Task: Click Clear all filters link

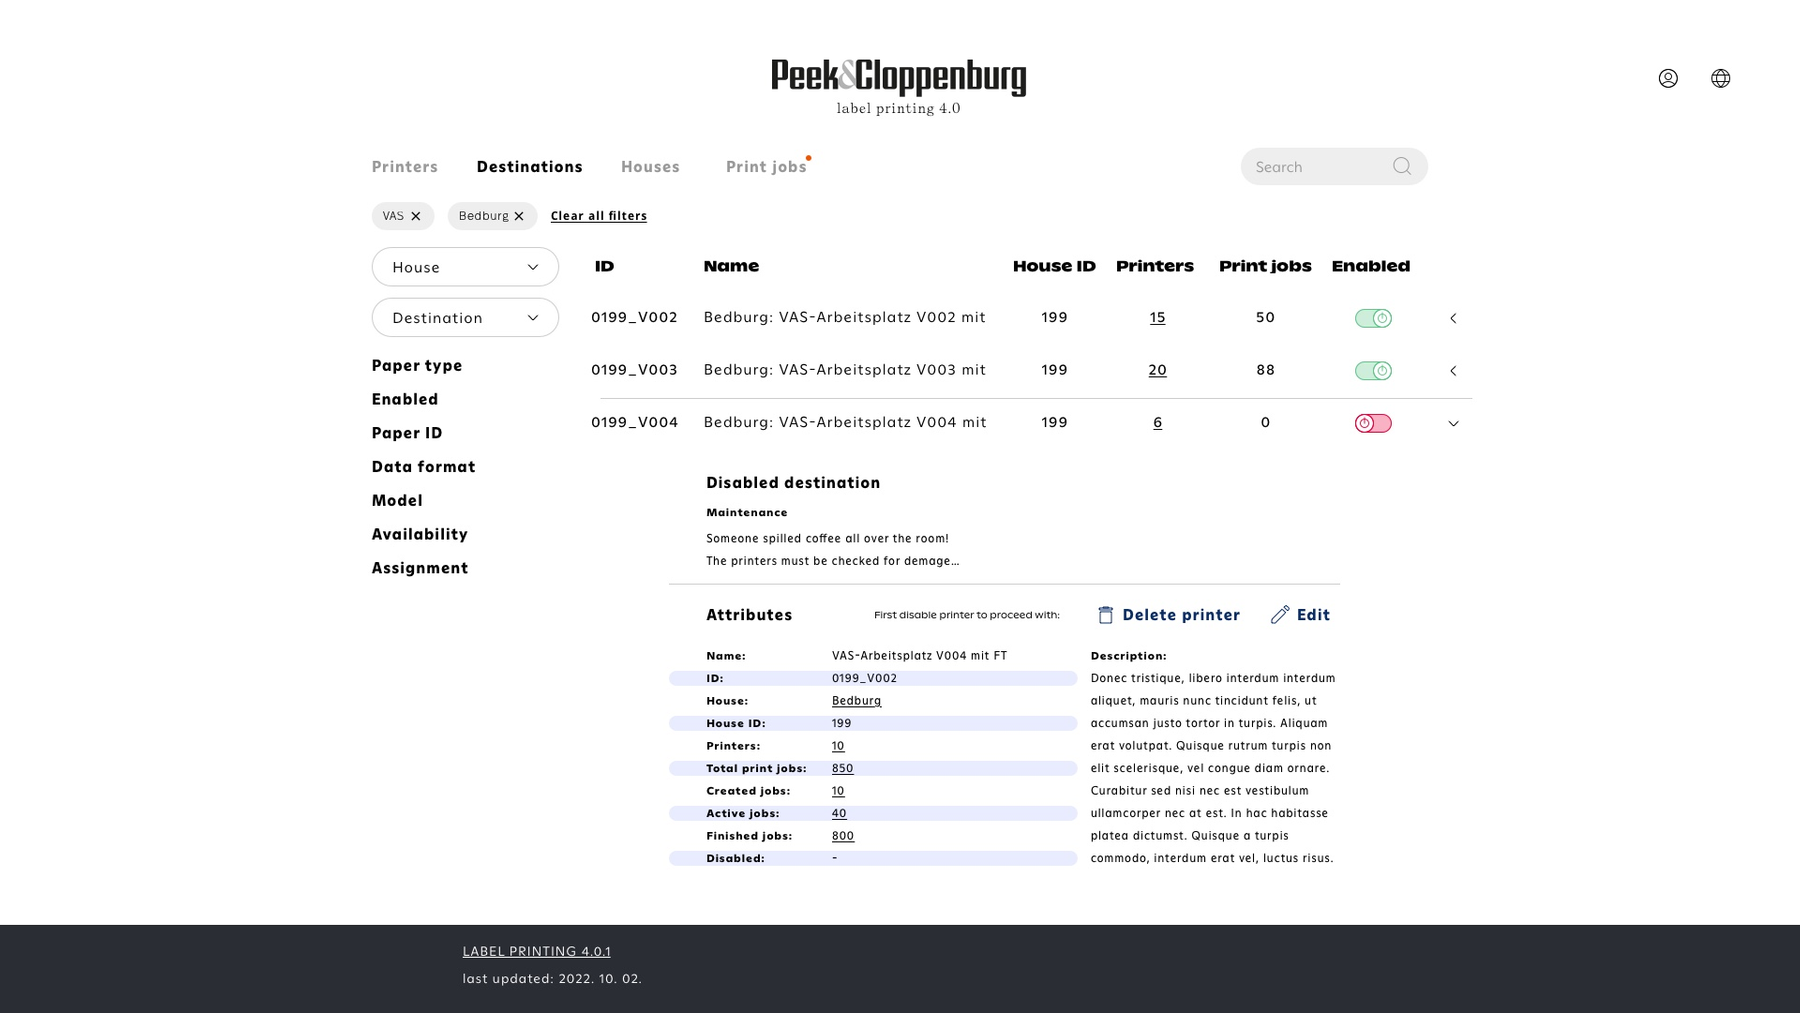Action: [598, 216]
